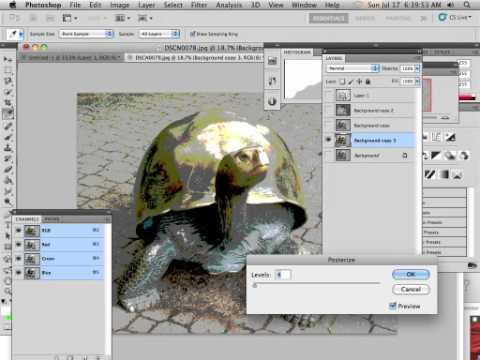Click OK in Posterize dialog
Screen dimensions: 480x360
click(x=411, y=274)
